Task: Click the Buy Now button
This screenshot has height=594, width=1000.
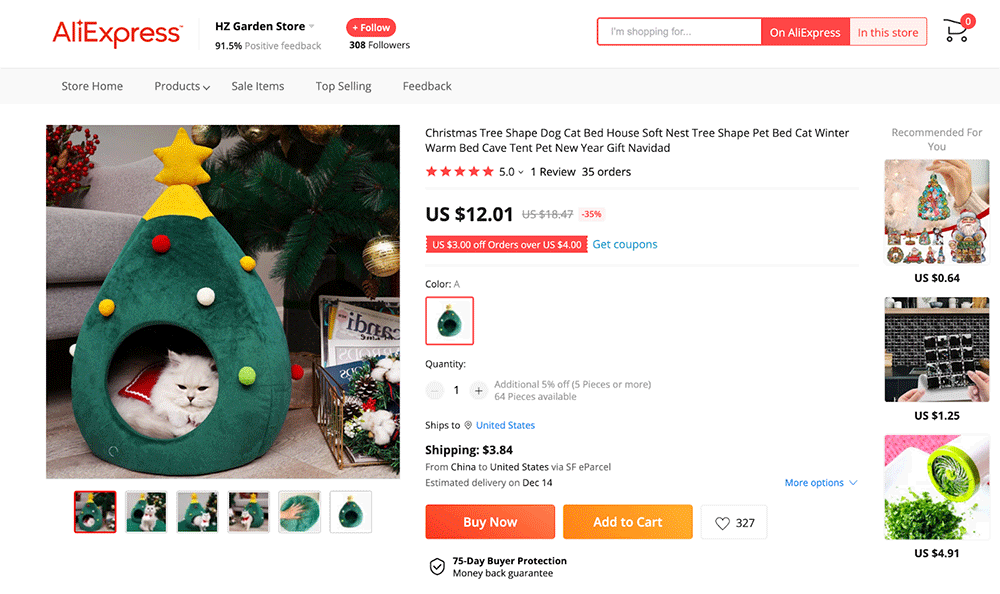Action: (x=490, y=522)
